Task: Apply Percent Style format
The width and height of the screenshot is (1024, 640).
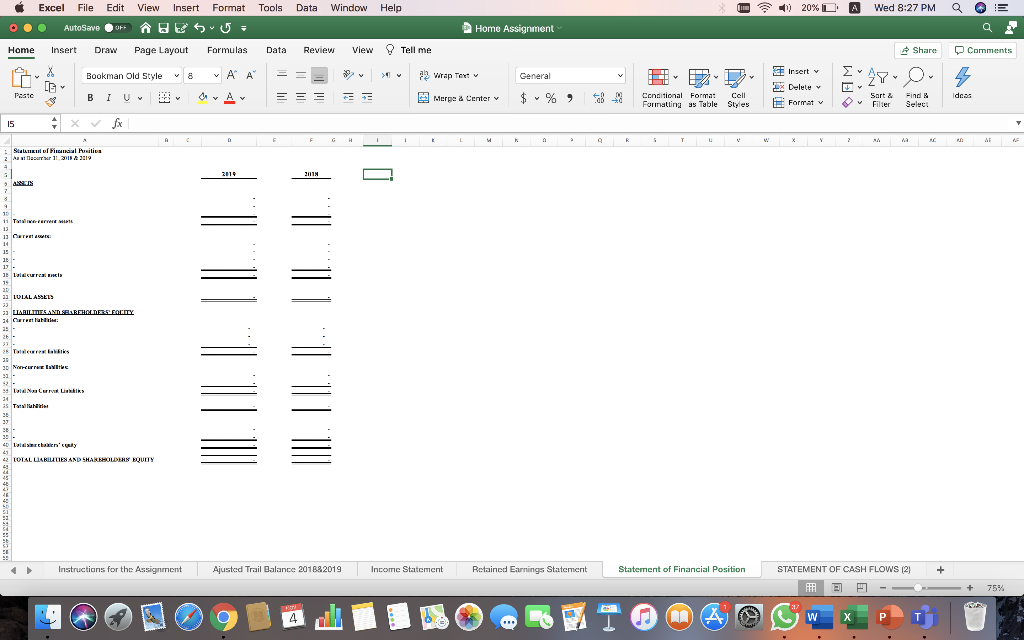Action: click(551, 98)
